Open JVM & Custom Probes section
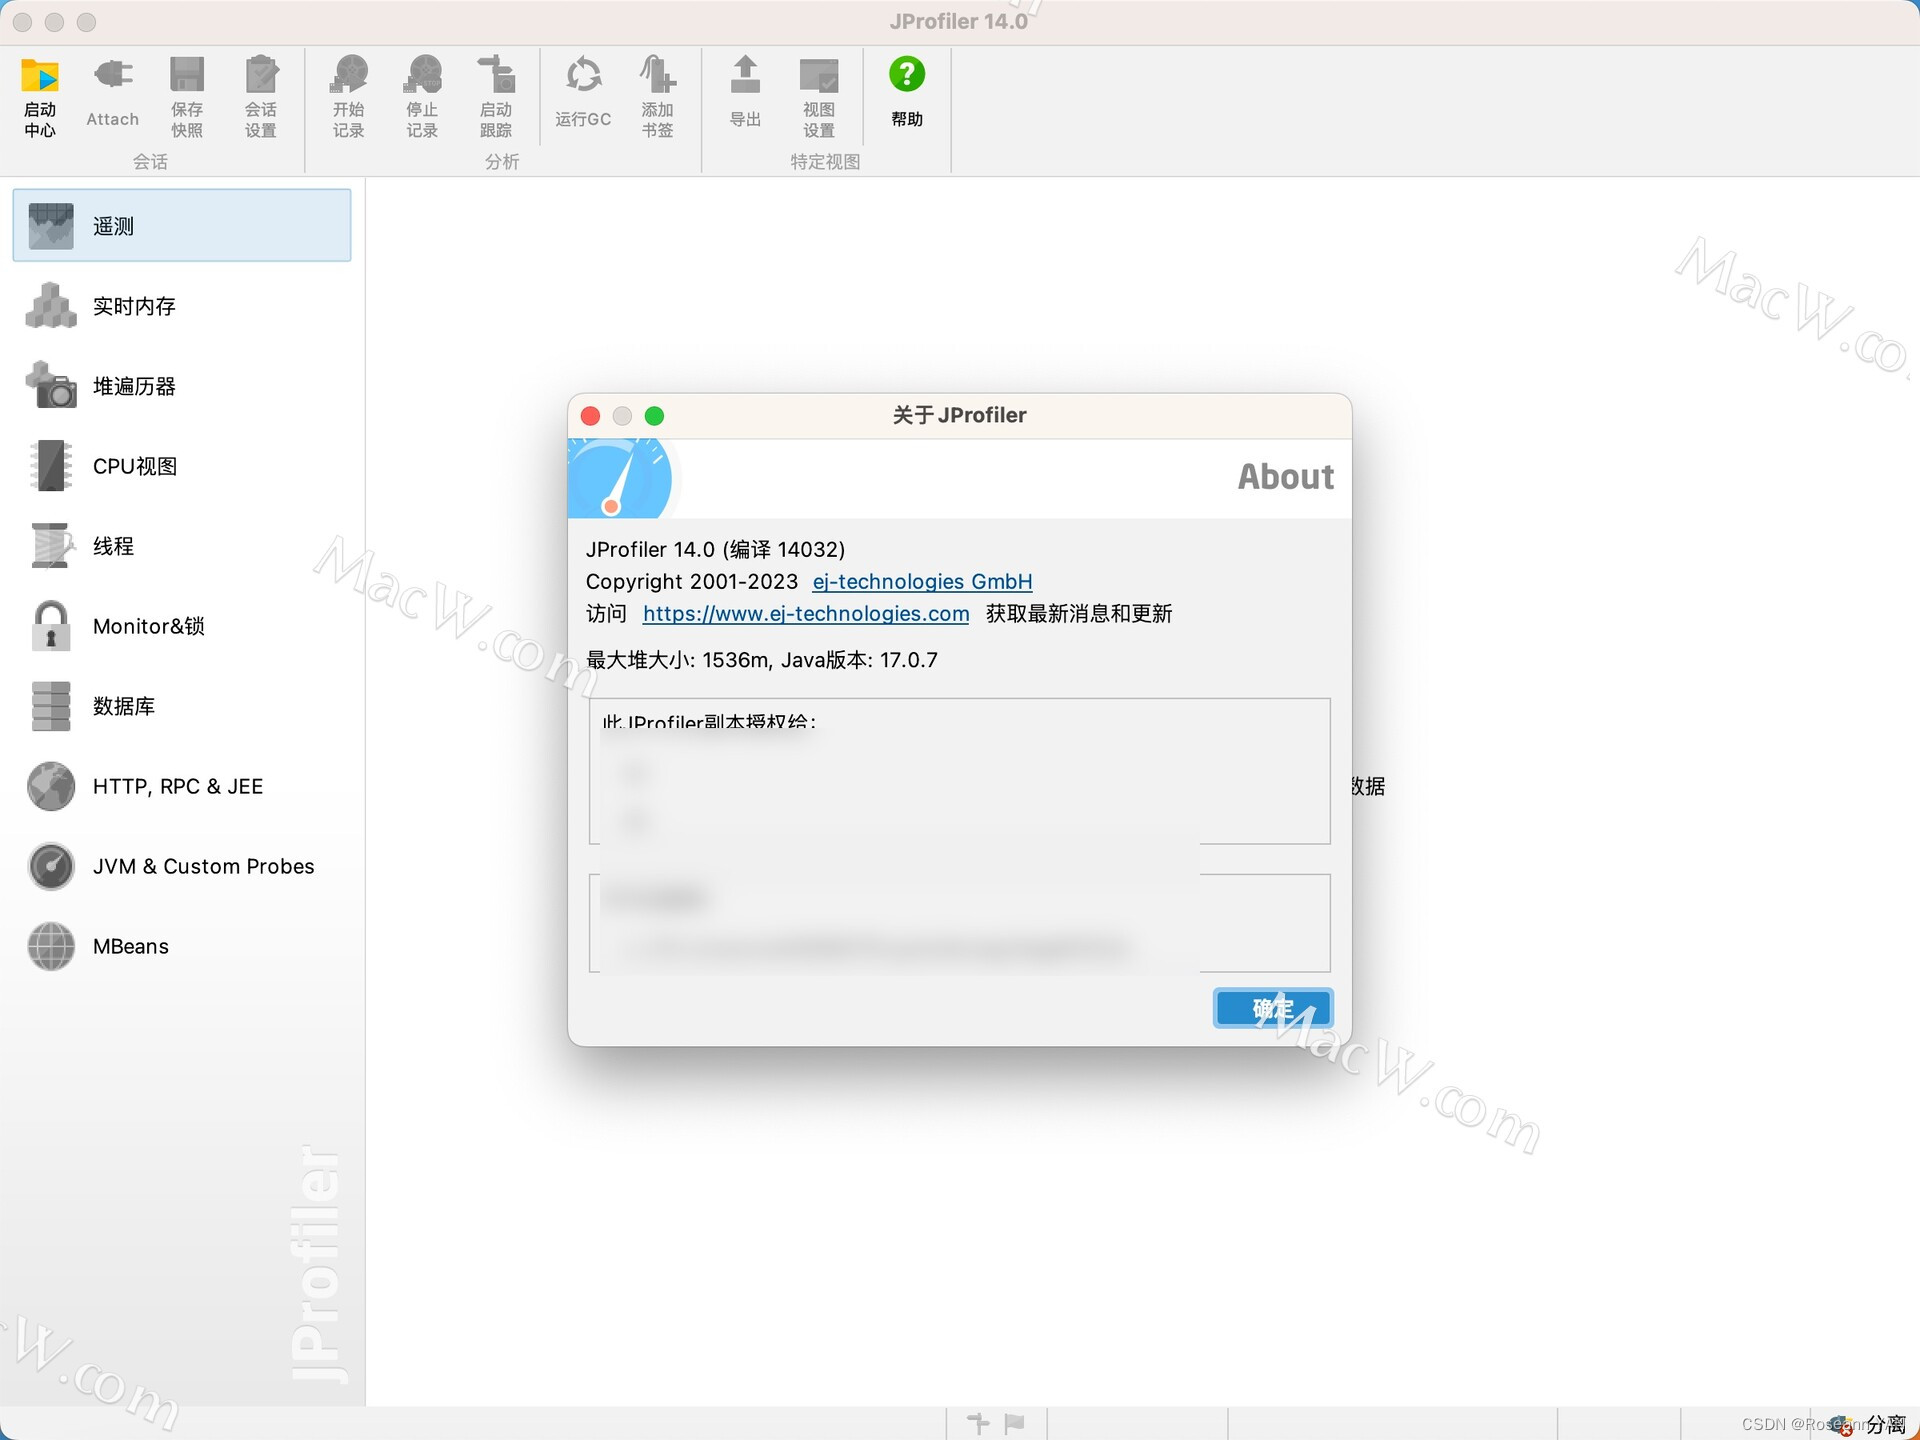The height and width of the screenshot is (1440, 1920). [182, 866]
